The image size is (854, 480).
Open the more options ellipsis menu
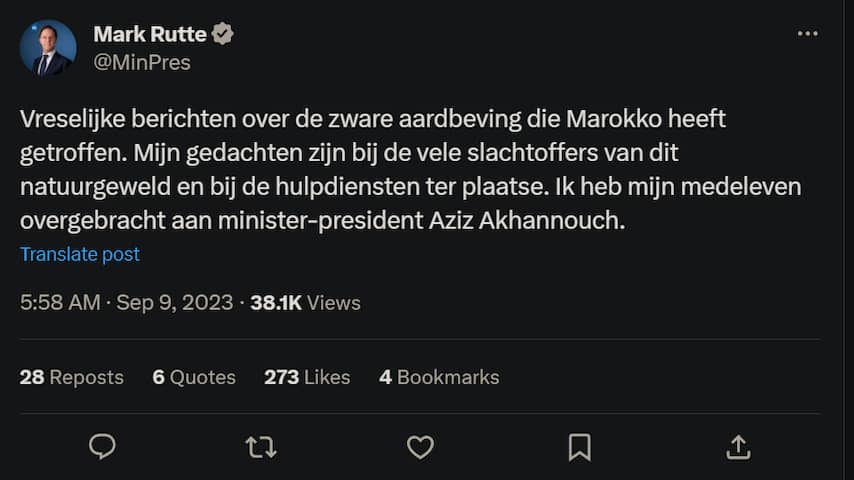click(x=807, y=34)
